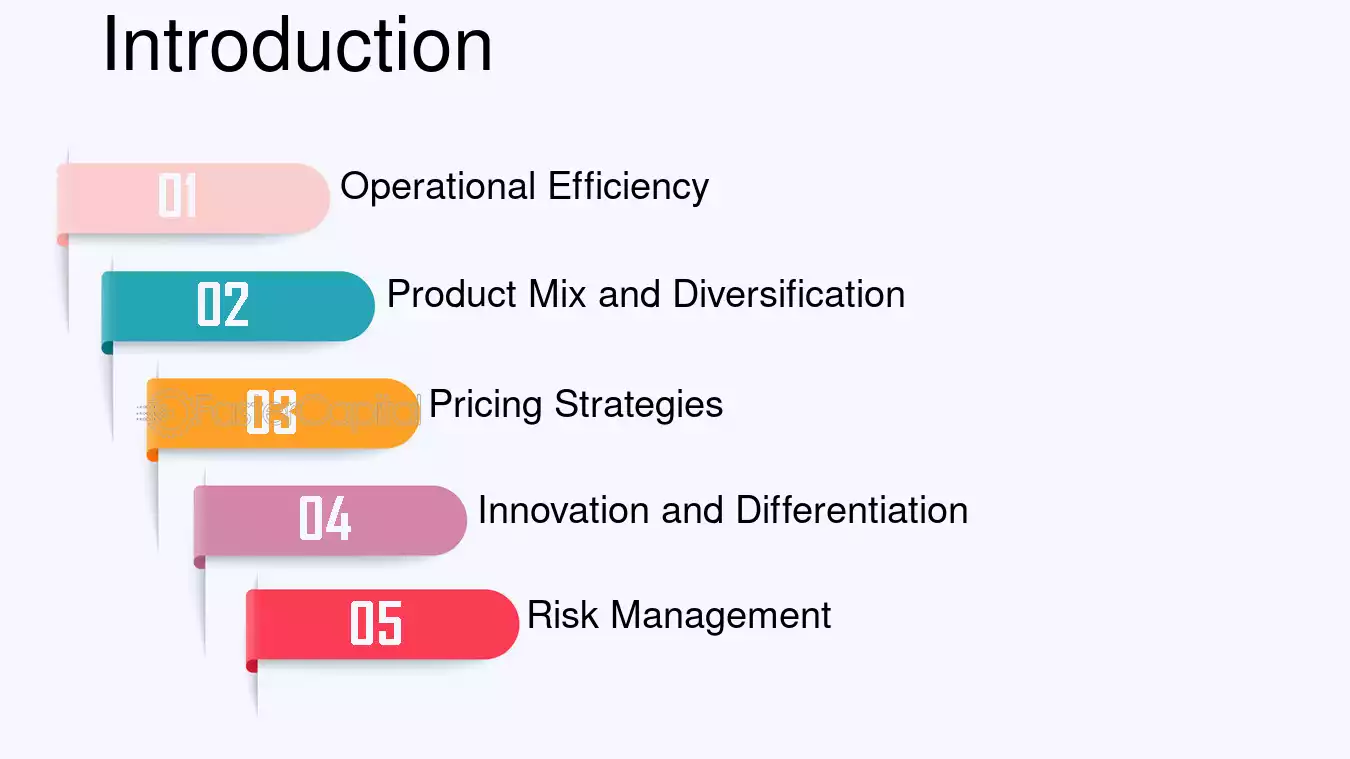
Task: Click the Introduction slide title
Action: tap(298, 44)
